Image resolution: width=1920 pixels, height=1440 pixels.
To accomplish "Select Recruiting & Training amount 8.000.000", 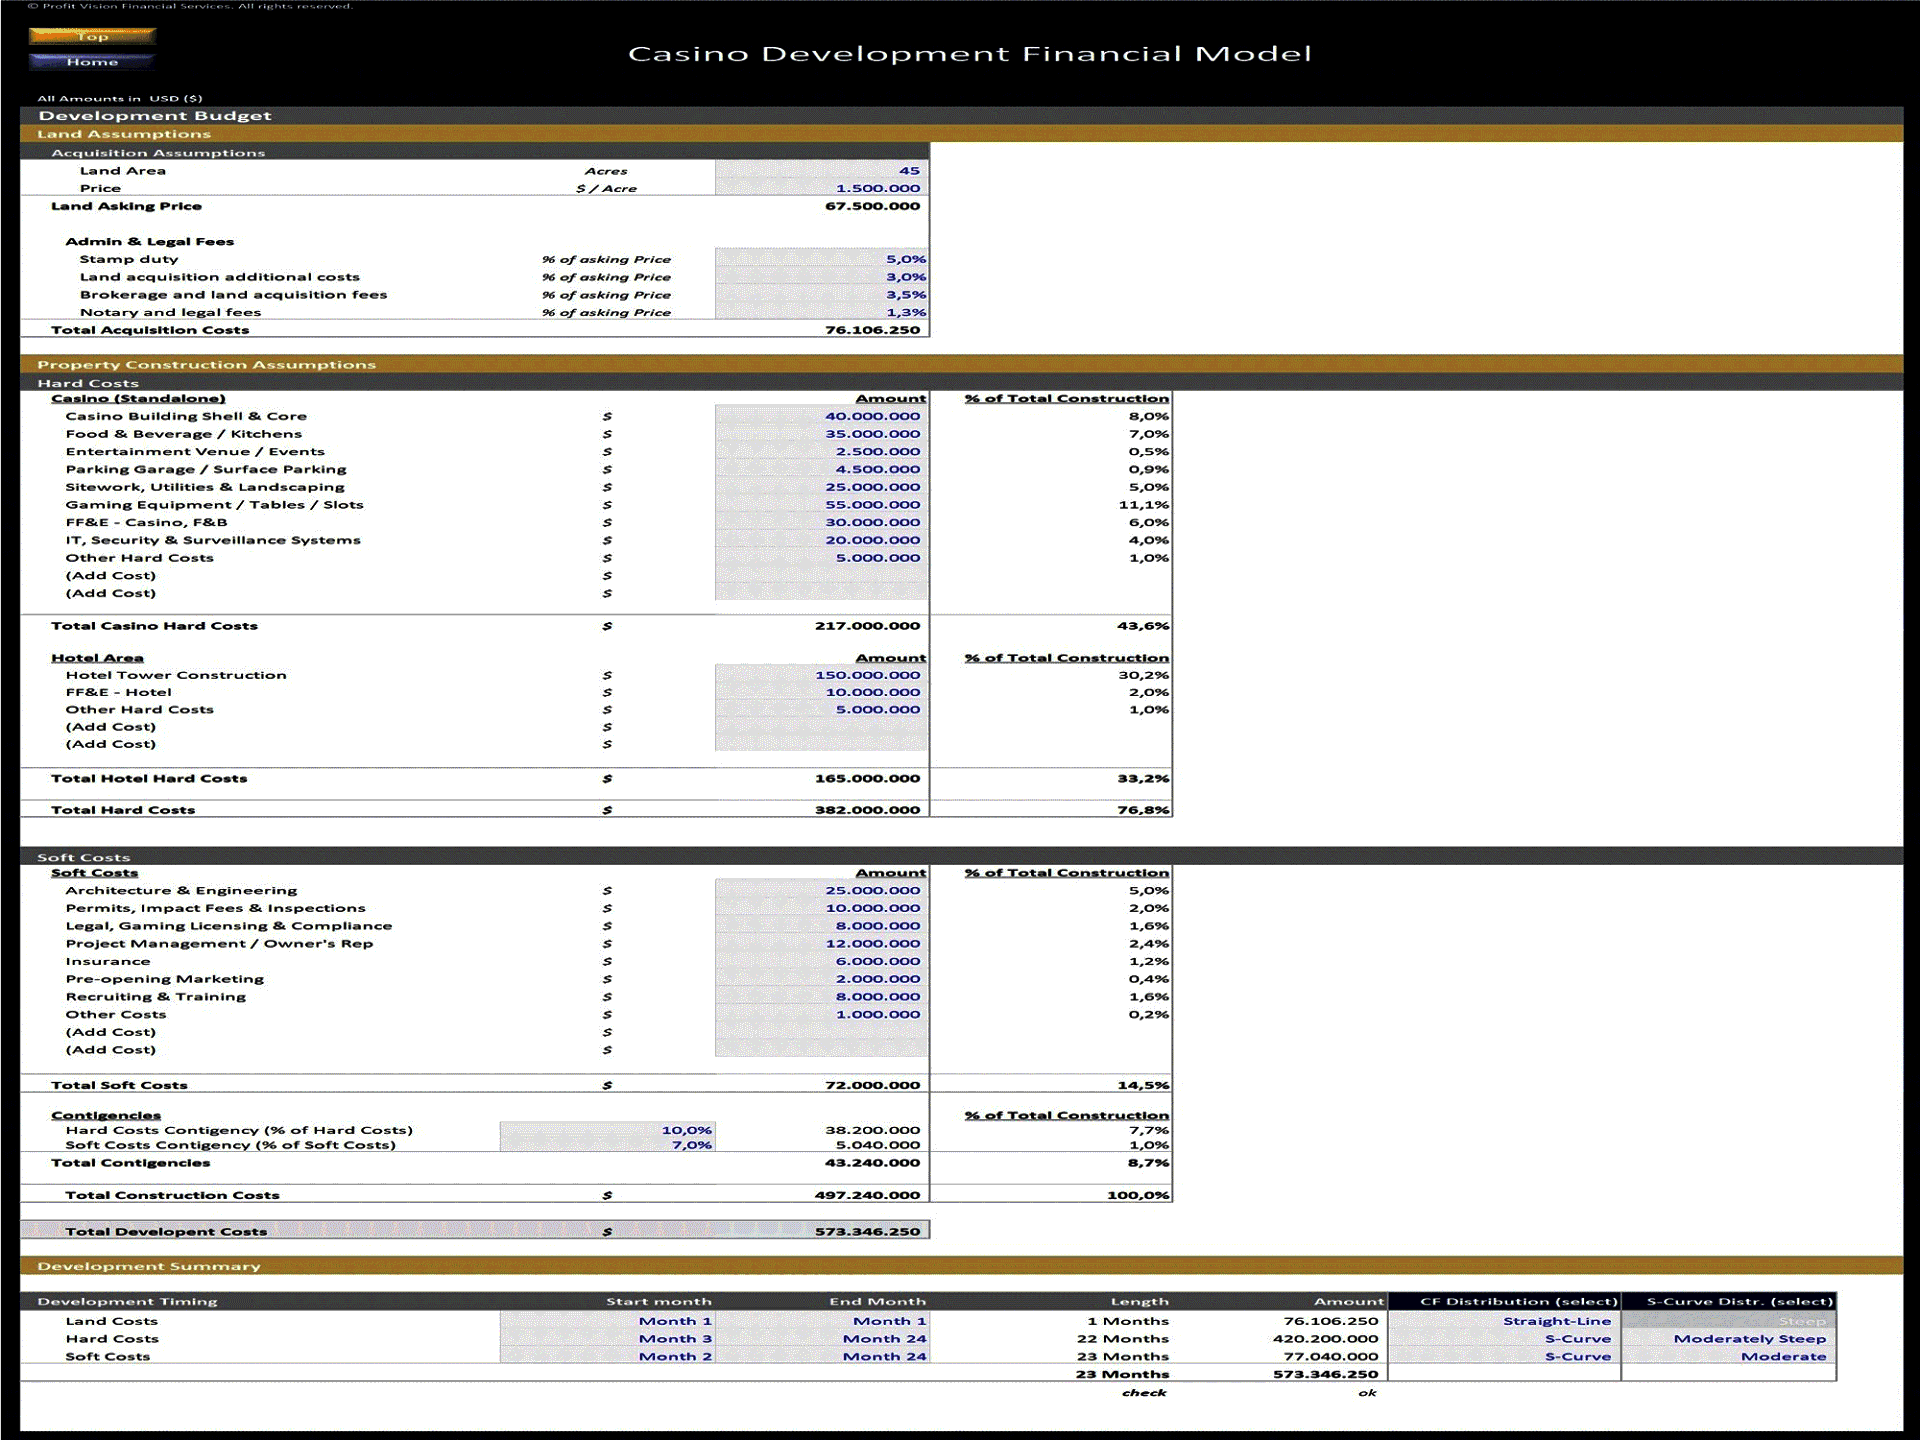I will point(821,996).
